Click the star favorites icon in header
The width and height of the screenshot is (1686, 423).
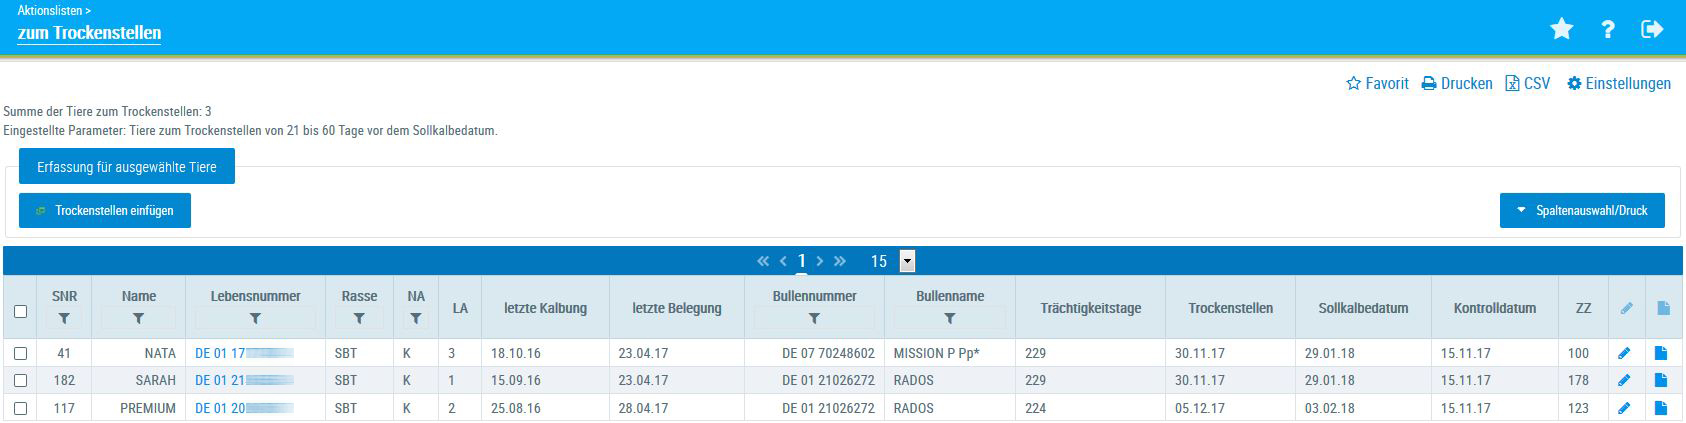click(1561, 30)
